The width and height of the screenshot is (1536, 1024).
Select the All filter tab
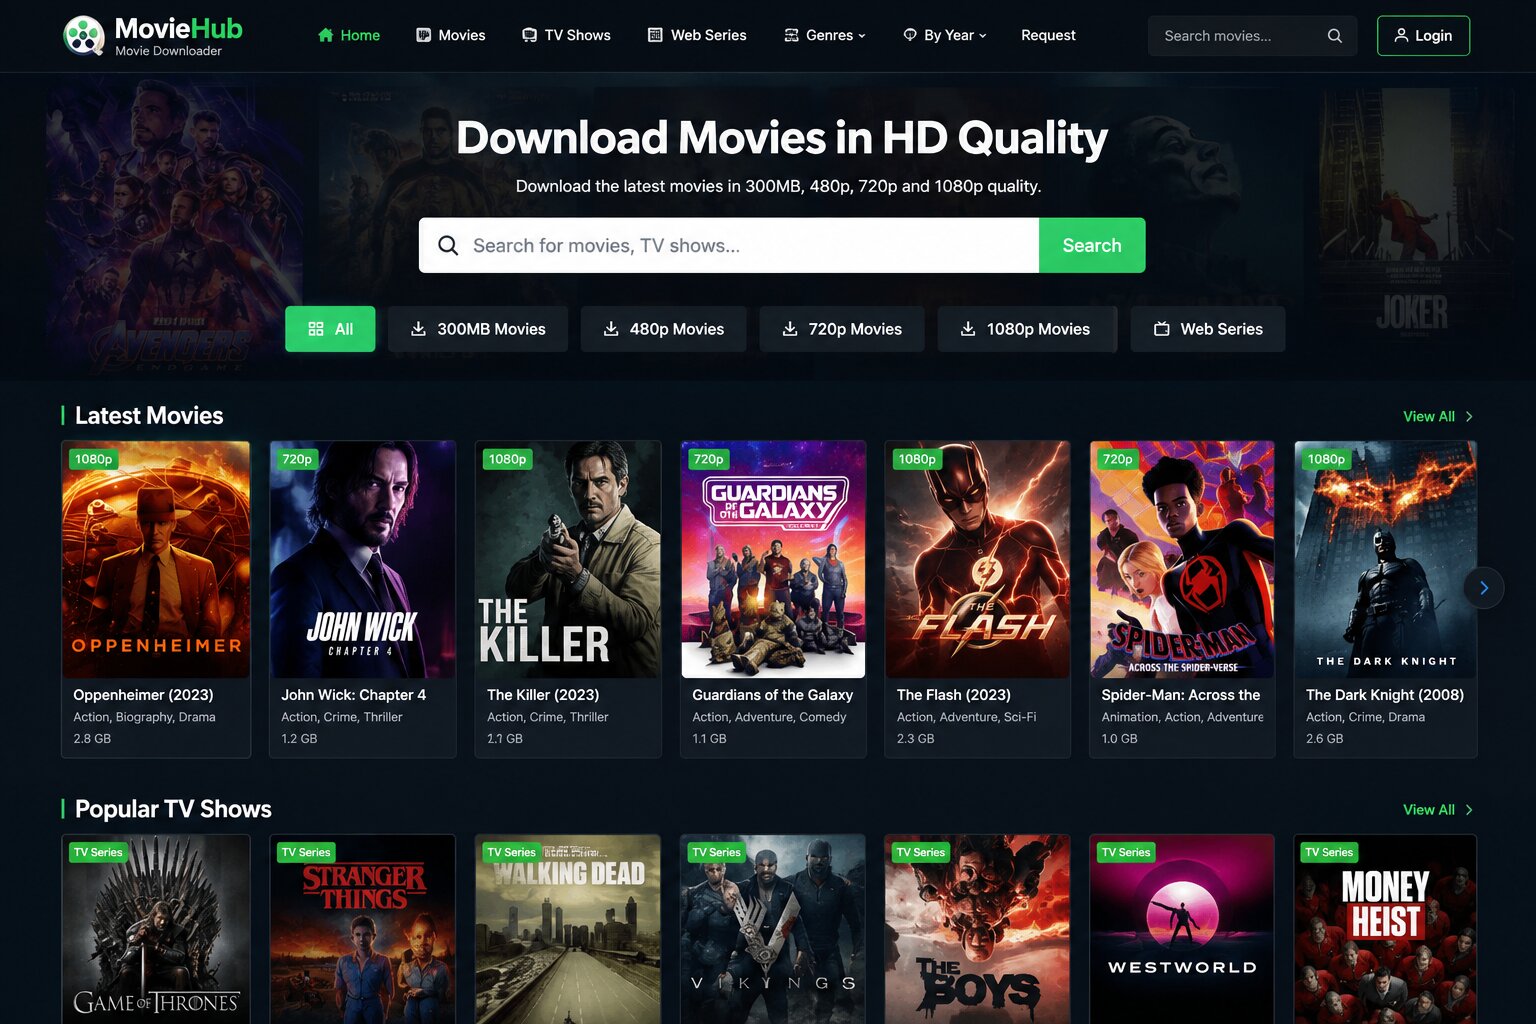[x=330, y=329]
